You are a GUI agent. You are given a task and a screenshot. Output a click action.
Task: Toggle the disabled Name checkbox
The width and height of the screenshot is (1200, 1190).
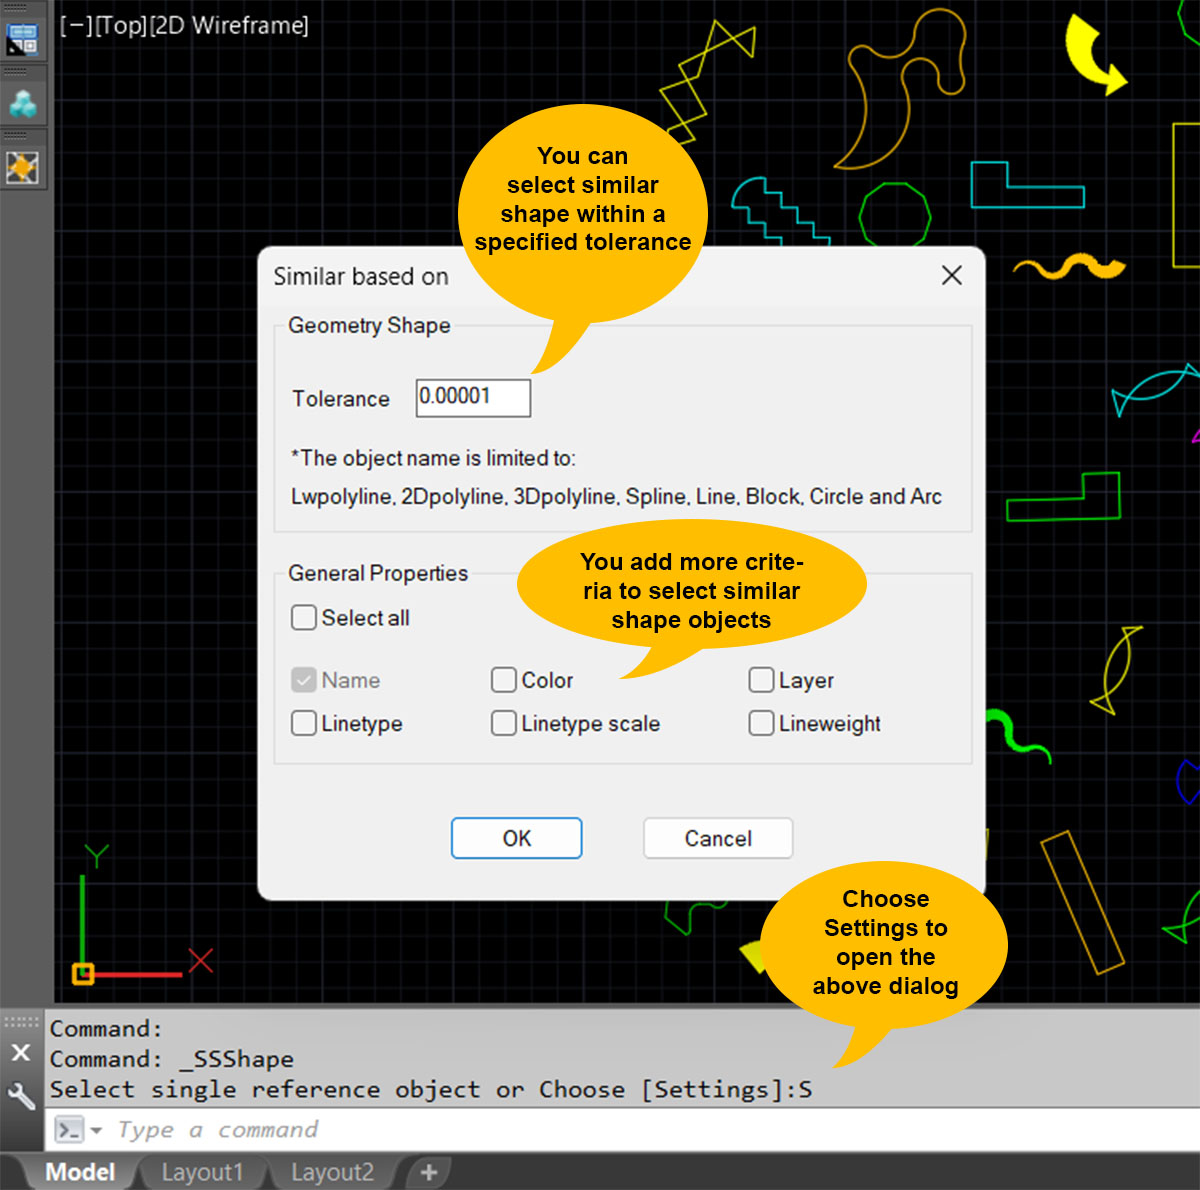tap(304, 680)
